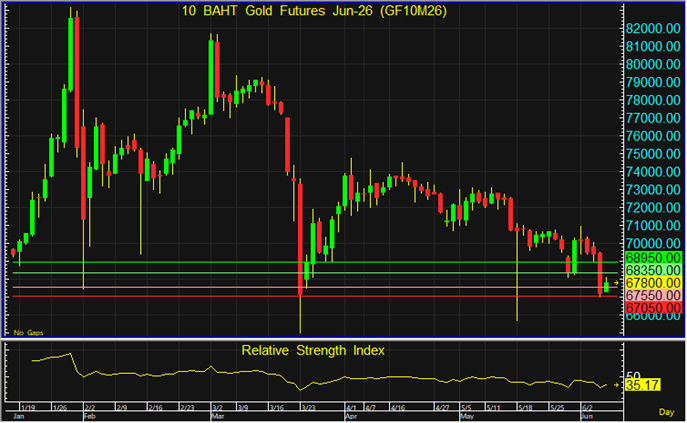Click the 80000.00 price axis label
Image resolution: width=687 pixels, height=423 pixels.
(653, 64)
